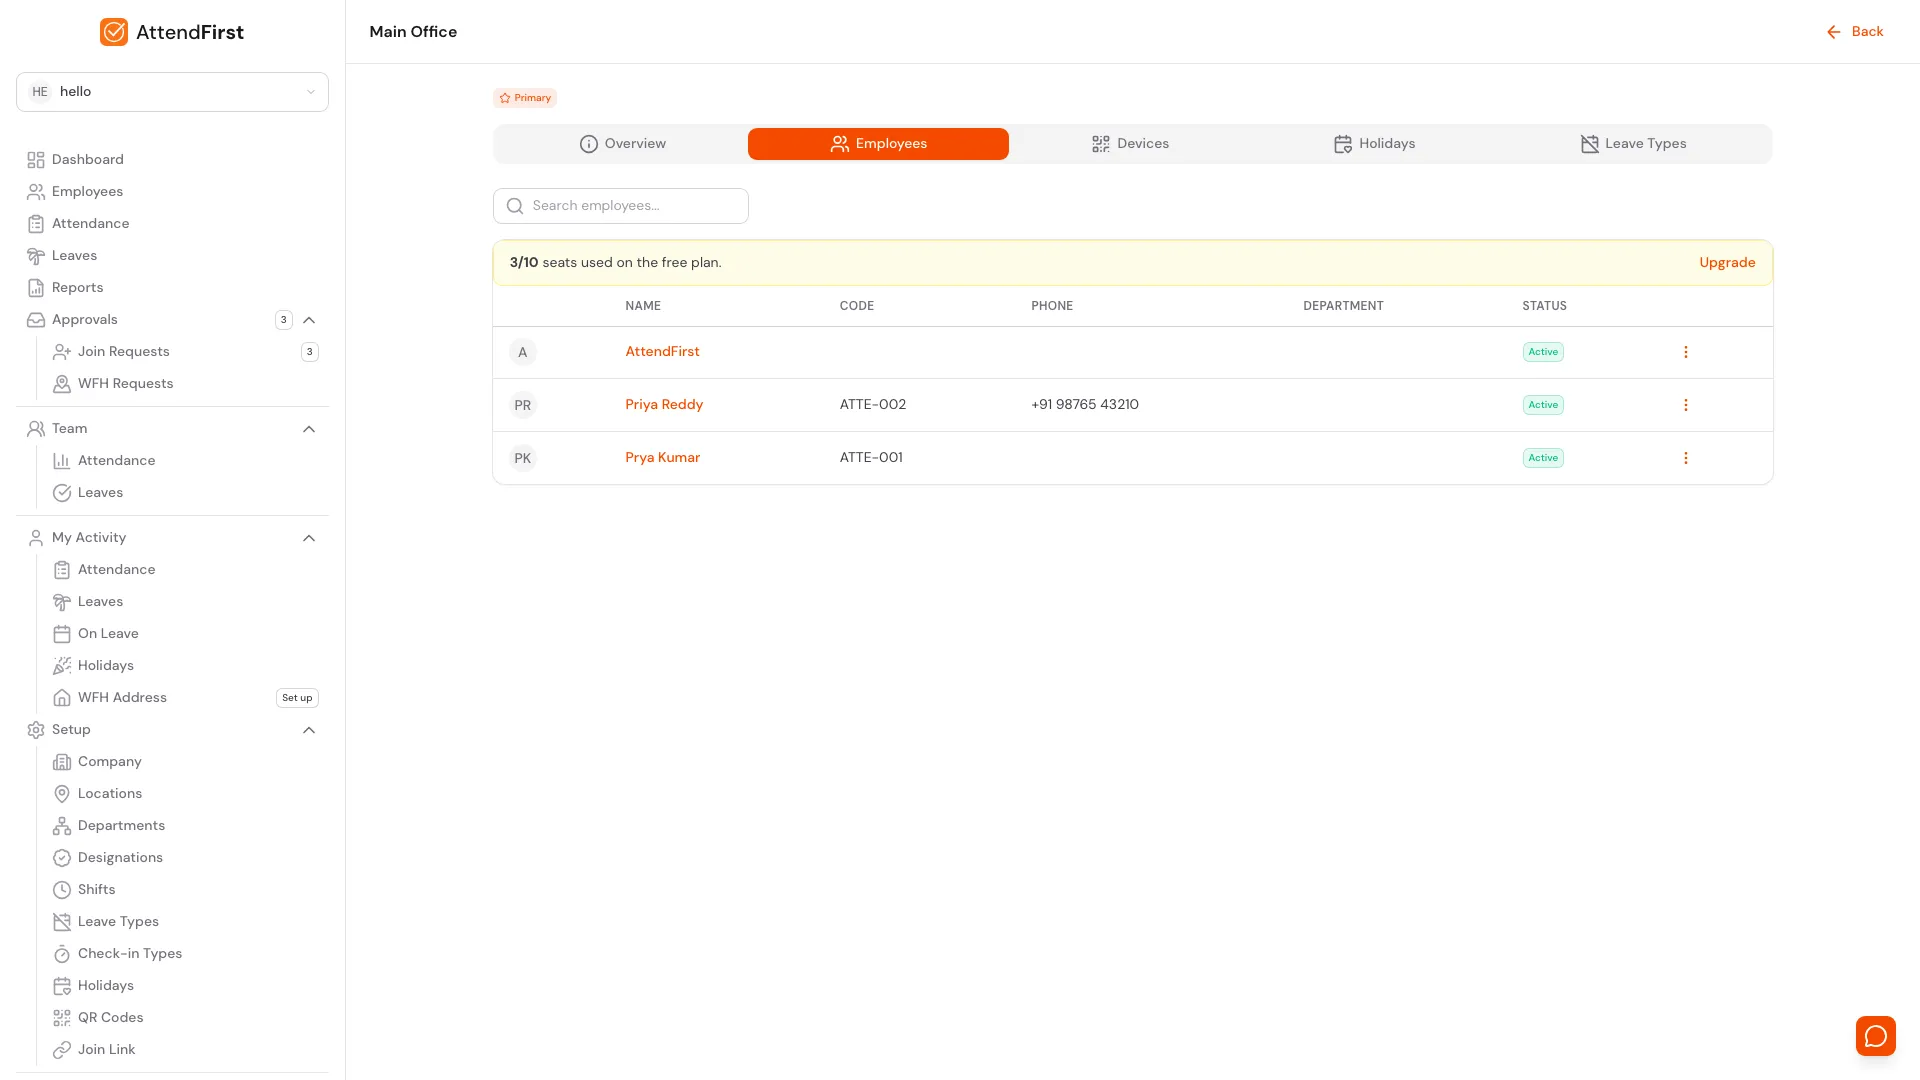Click the PK avatar for Prya Kumar
The width and height of the screenshot is (1920, 1080).
pyautogui.click(x=522, y=458)
